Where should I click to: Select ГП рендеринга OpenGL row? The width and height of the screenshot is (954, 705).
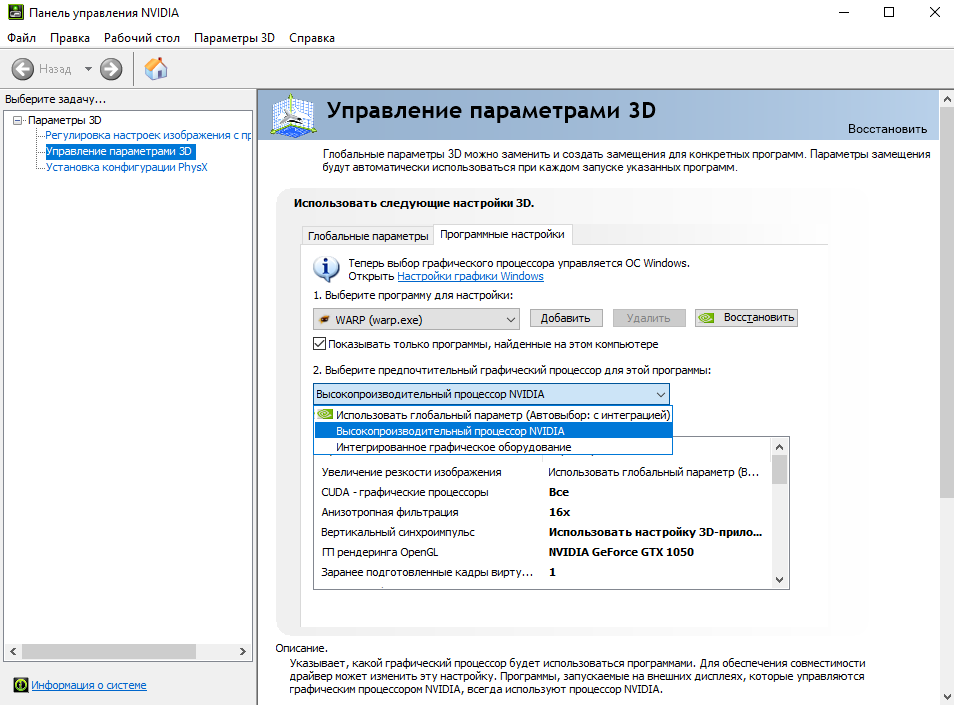[x=542, y=552]
